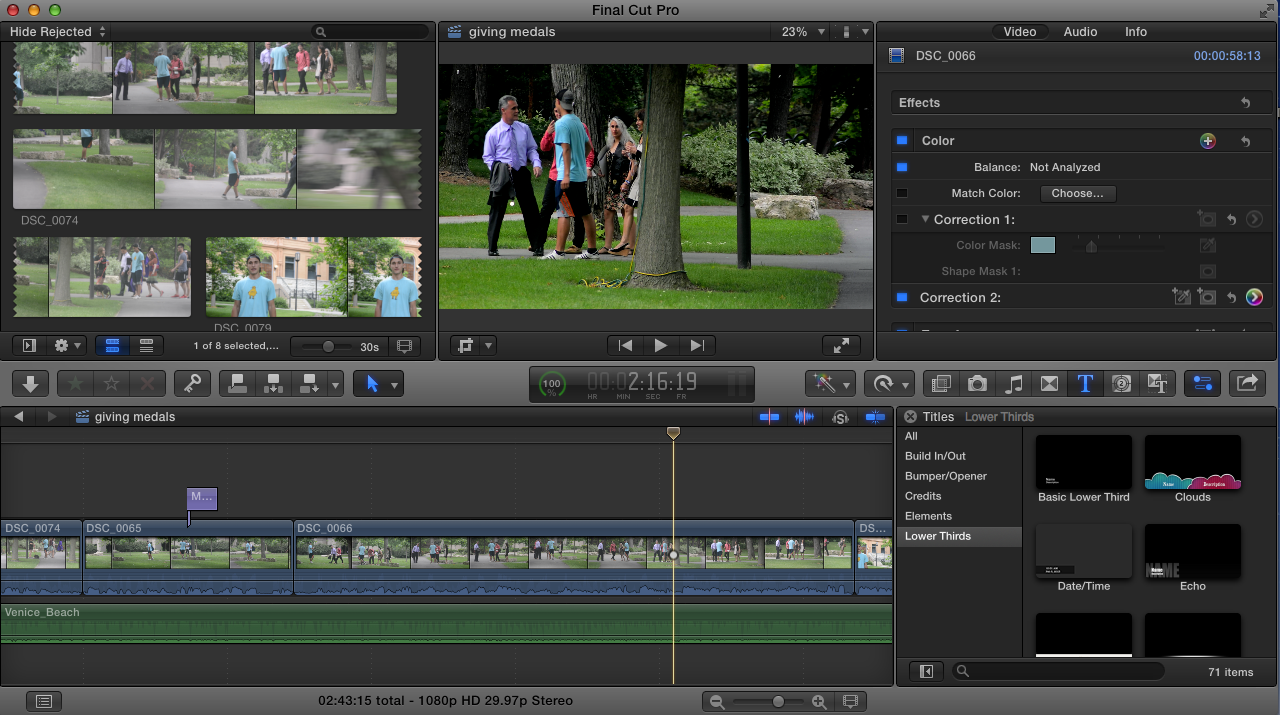
Task: Disable the Correction 2 checkbox
Action: pyautogui.click(x=902, y=297)
